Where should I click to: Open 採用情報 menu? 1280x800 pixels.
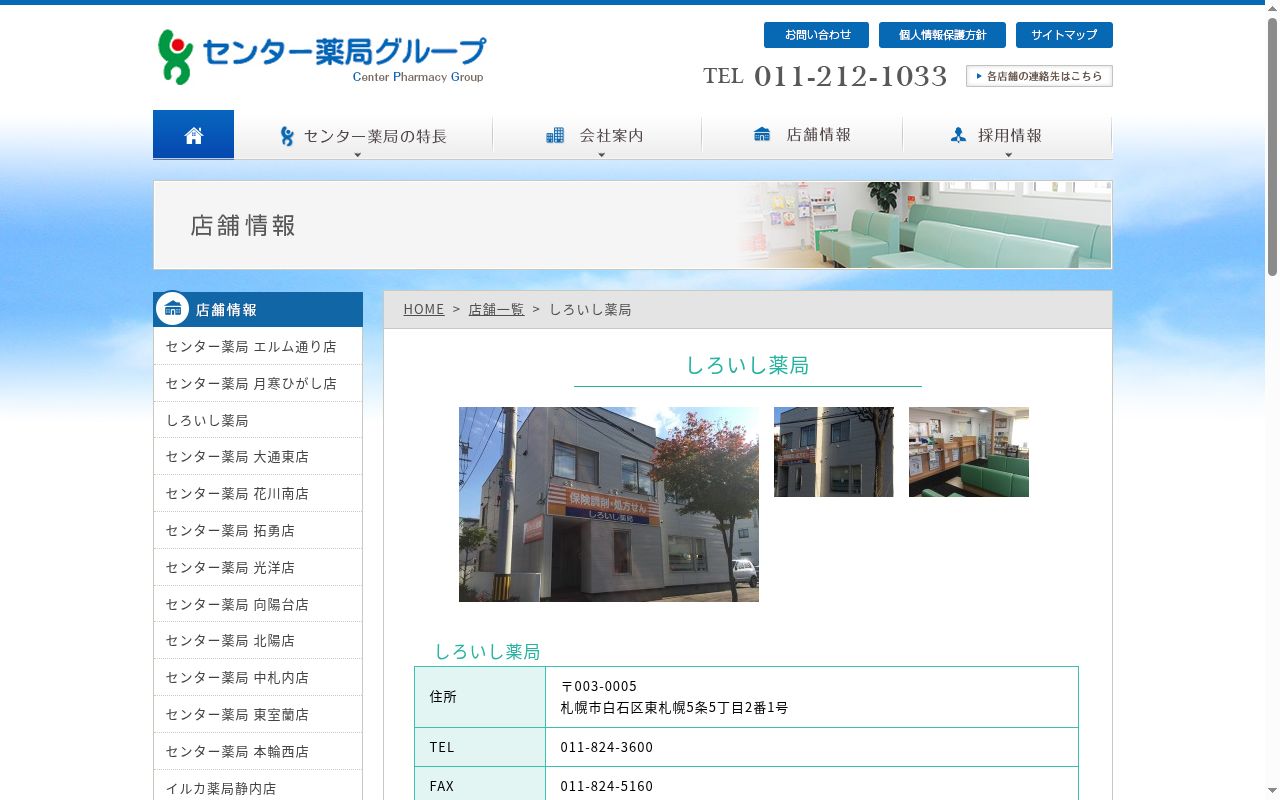coord(1008,136)
